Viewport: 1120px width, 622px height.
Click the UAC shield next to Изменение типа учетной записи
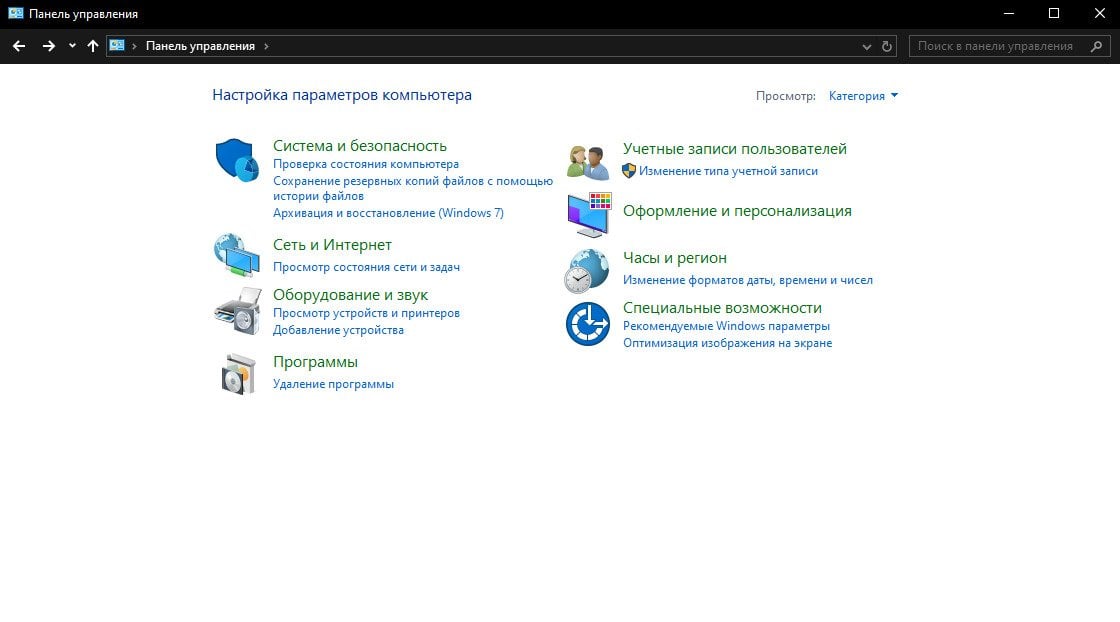[629, 171]
